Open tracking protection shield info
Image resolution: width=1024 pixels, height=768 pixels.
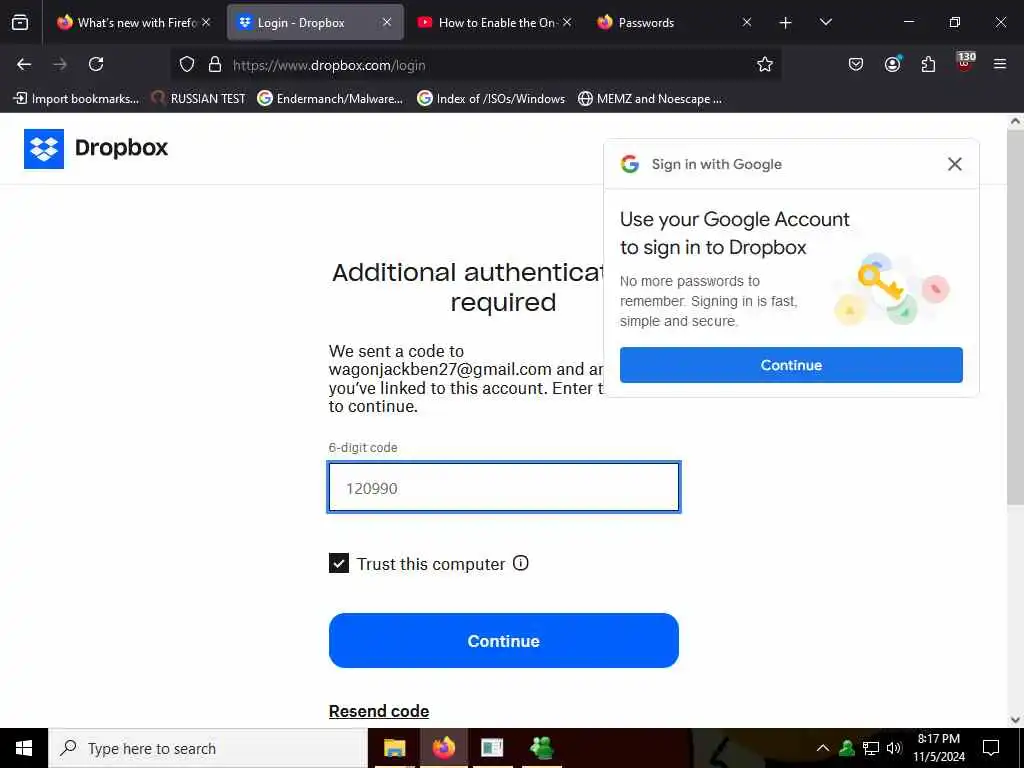pos(187,64)
